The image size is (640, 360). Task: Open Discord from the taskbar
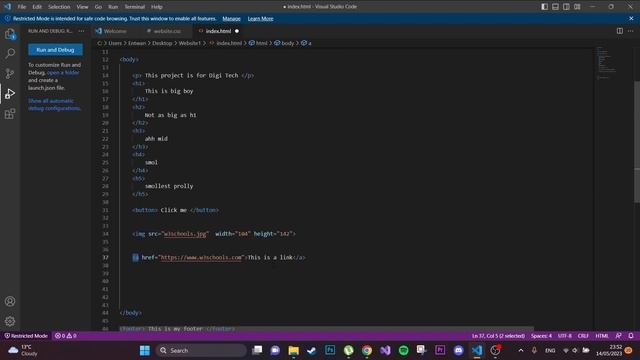tap(459, 350)
